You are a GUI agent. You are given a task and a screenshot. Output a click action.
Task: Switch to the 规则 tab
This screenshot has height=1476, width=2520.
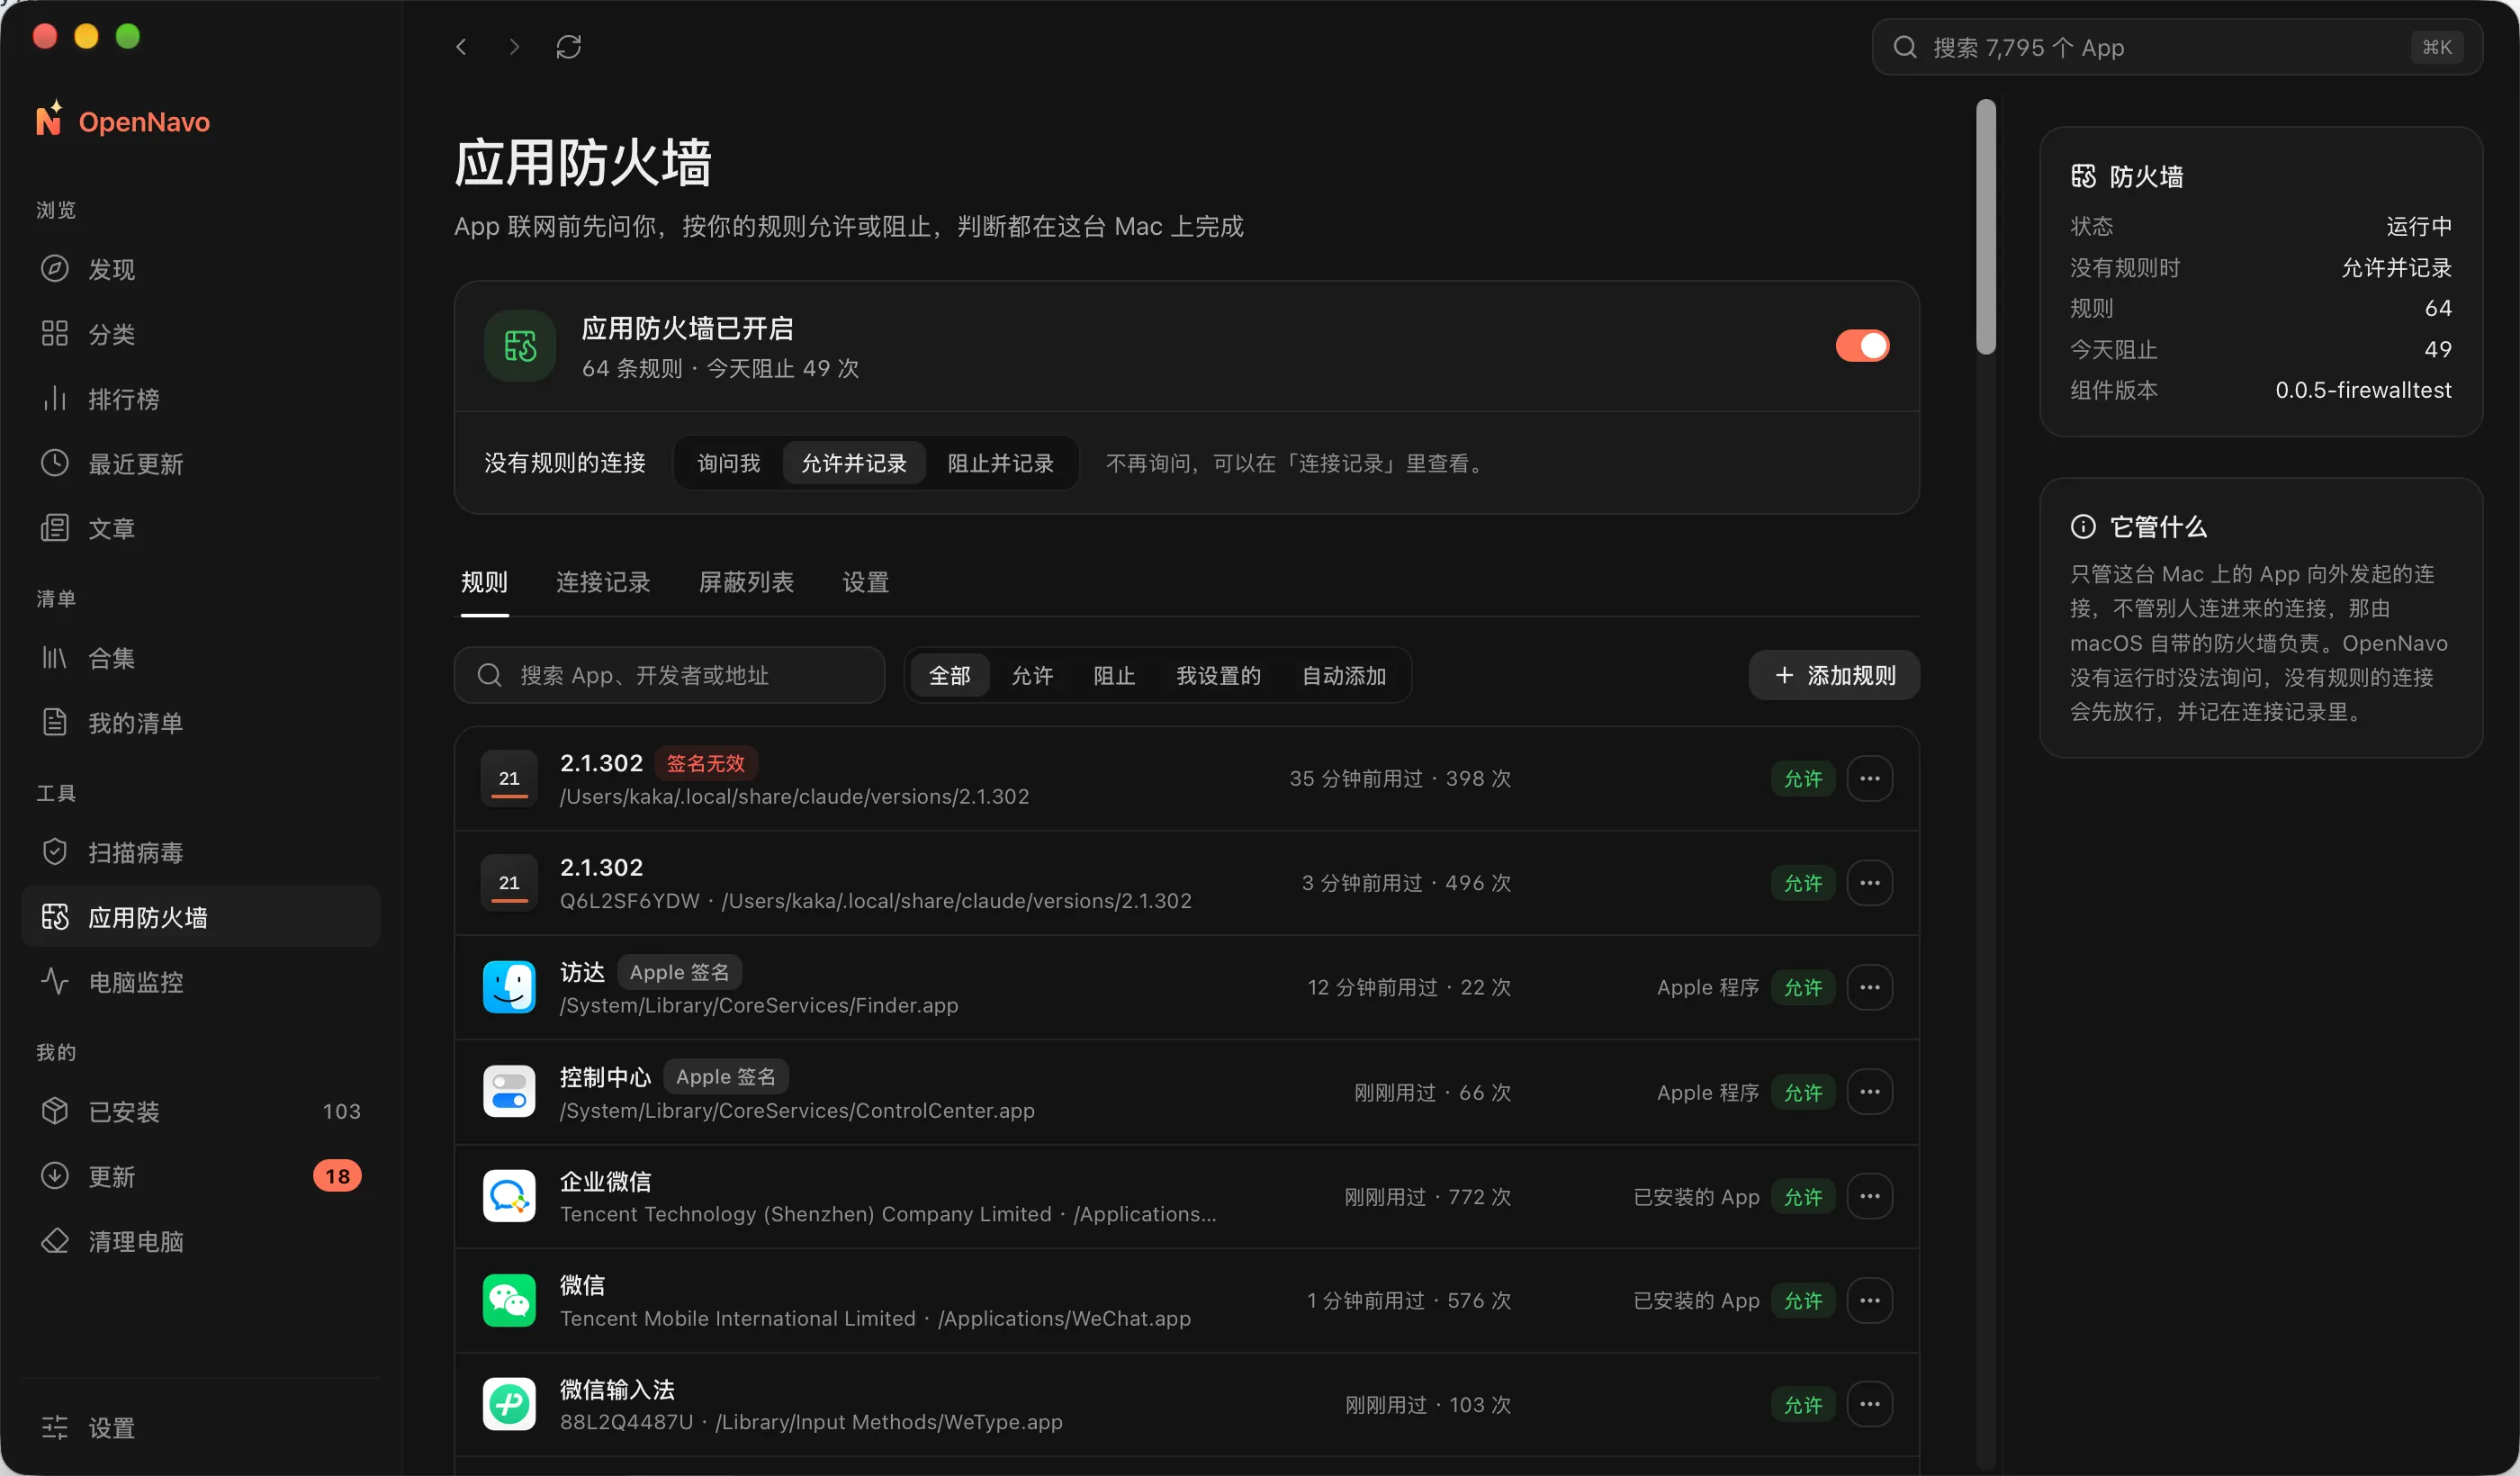[484, 582]
